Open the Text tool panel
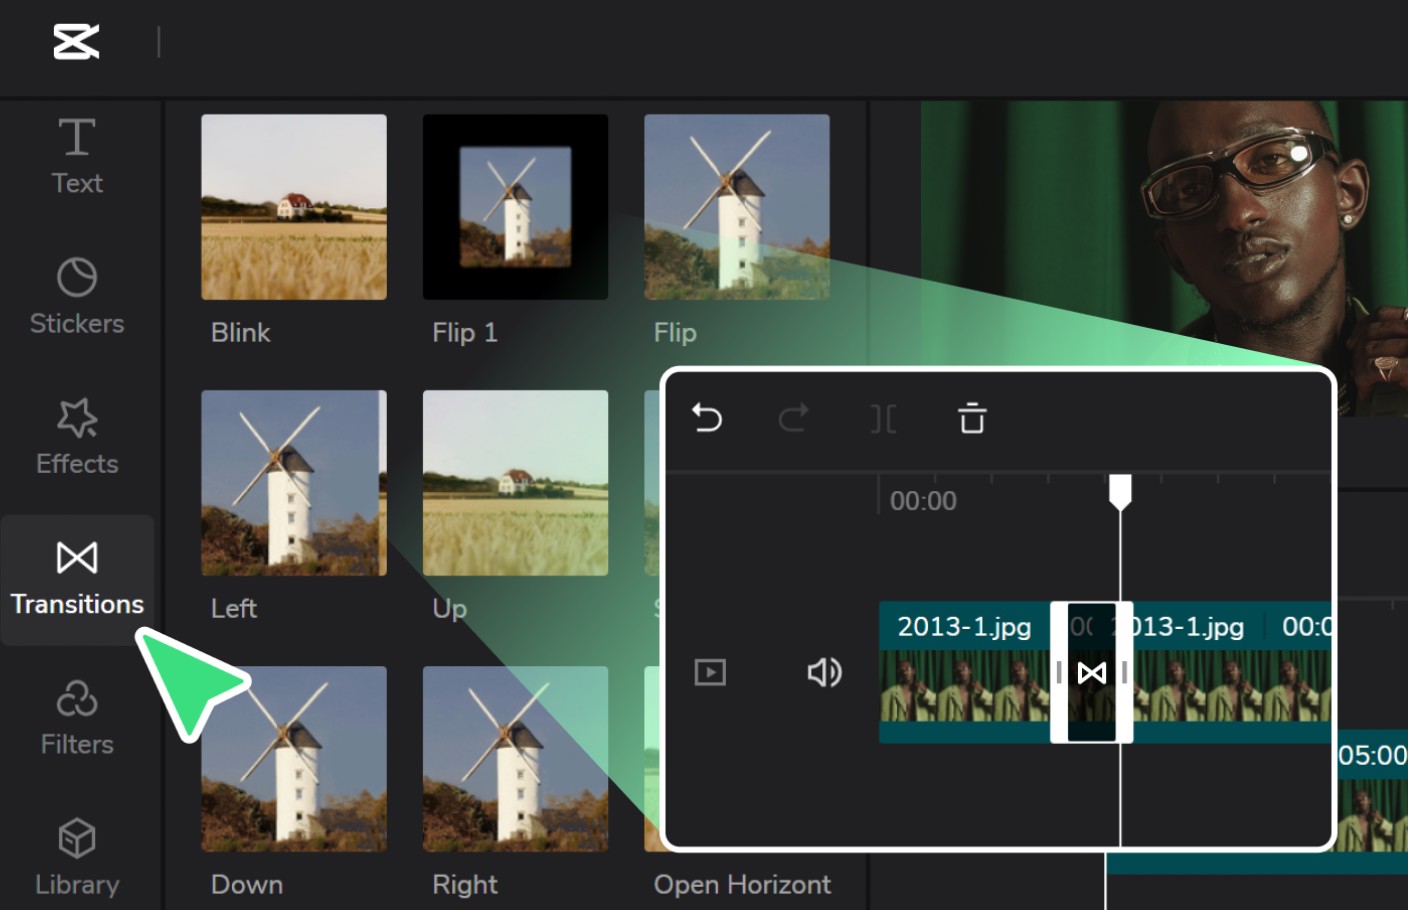Screen dimensions: 1408x910 77,156
